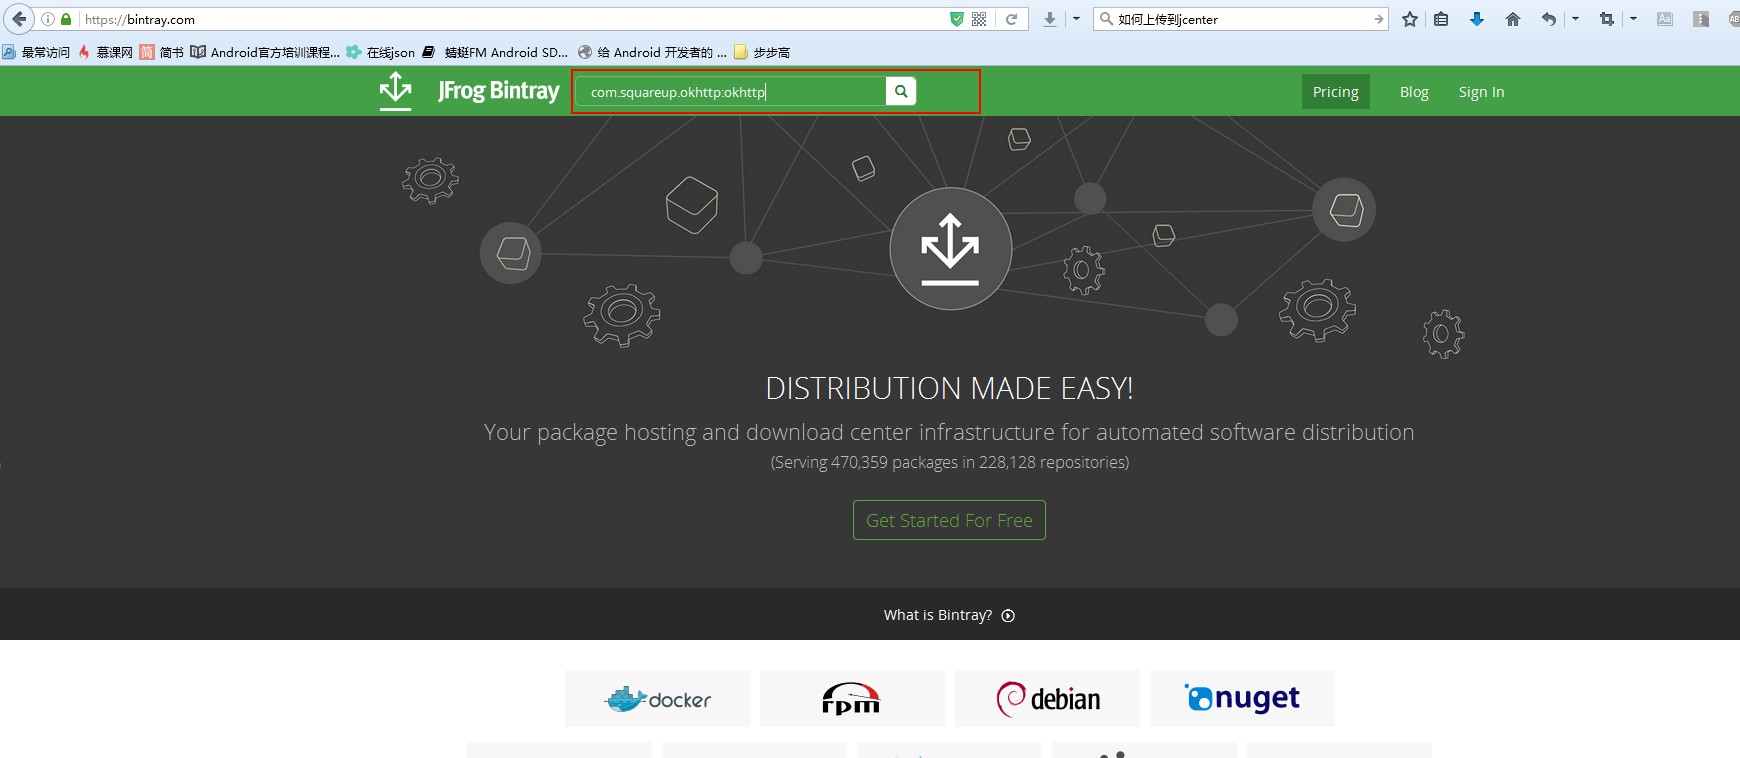
Task: Run search with the white magnifier button
Action: 901,92
